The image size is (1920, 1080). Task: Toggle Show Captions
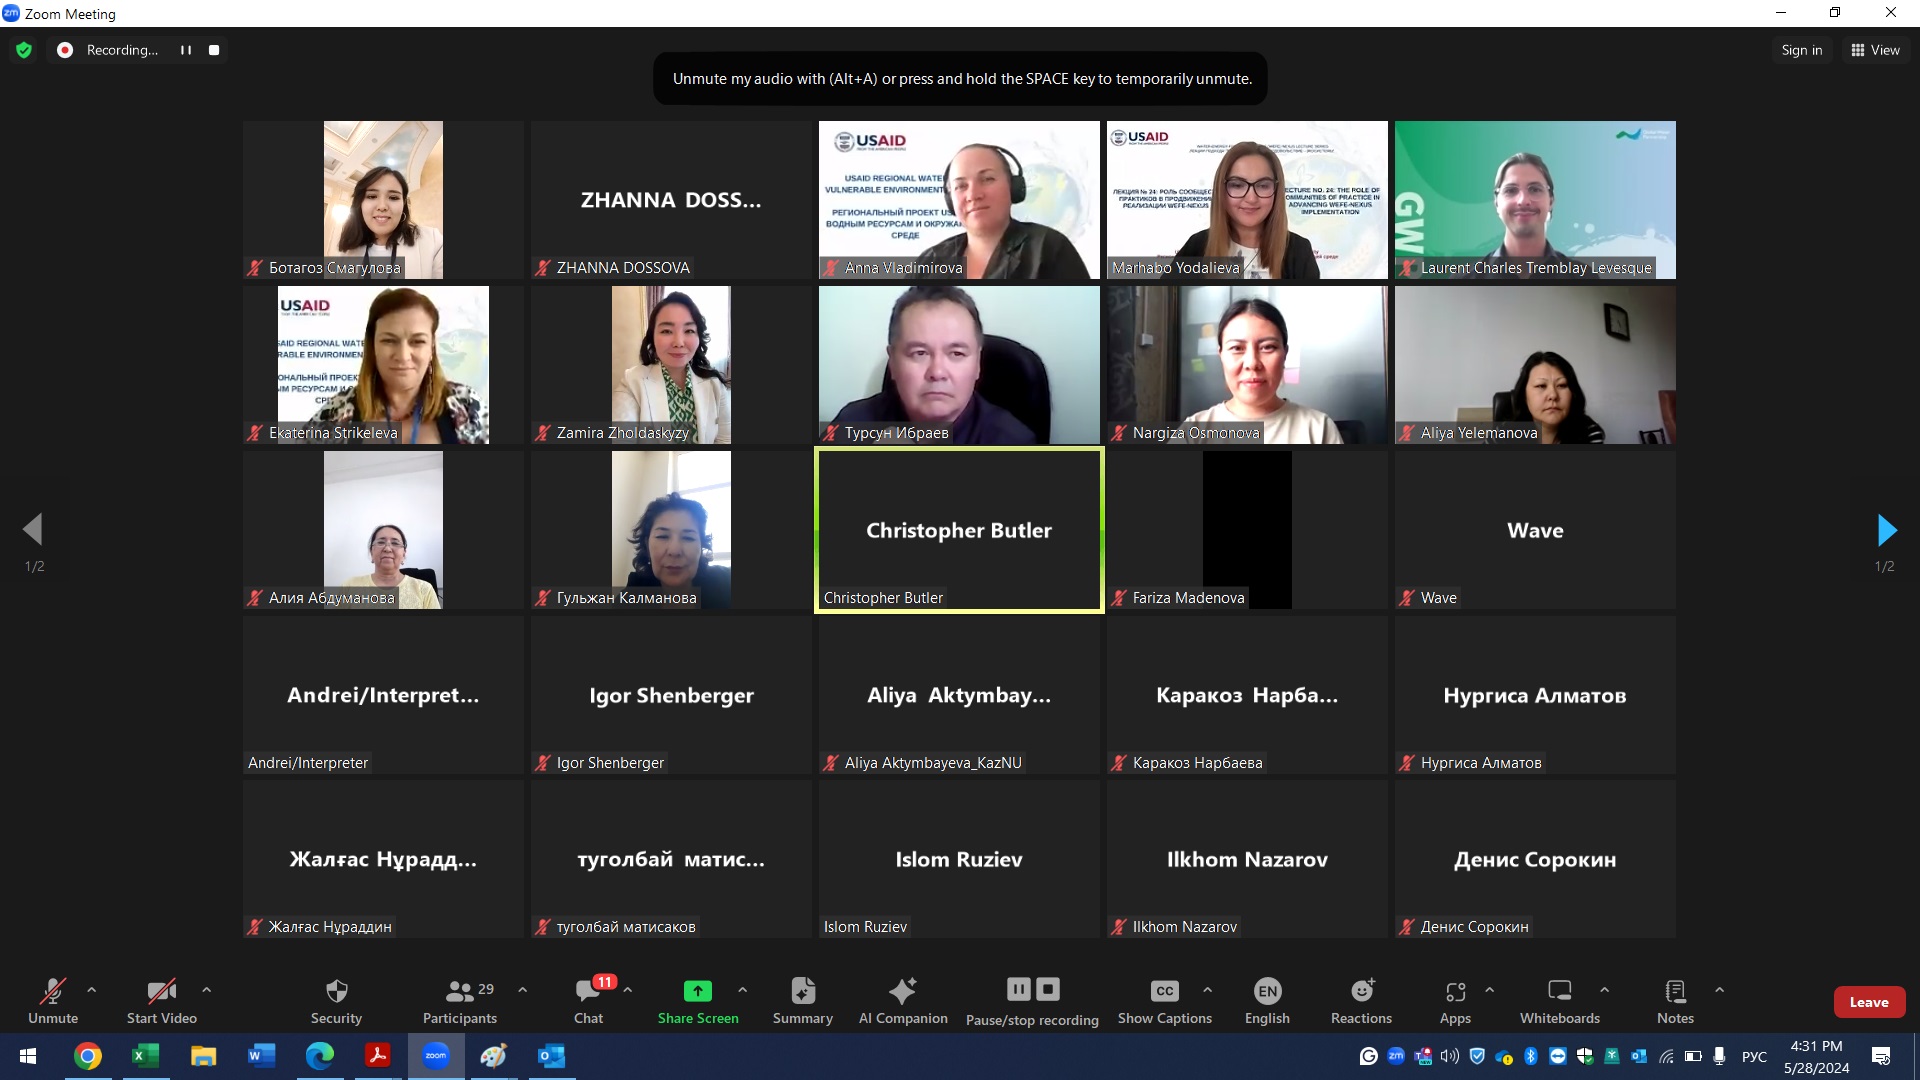(x=1164, y=1001)
